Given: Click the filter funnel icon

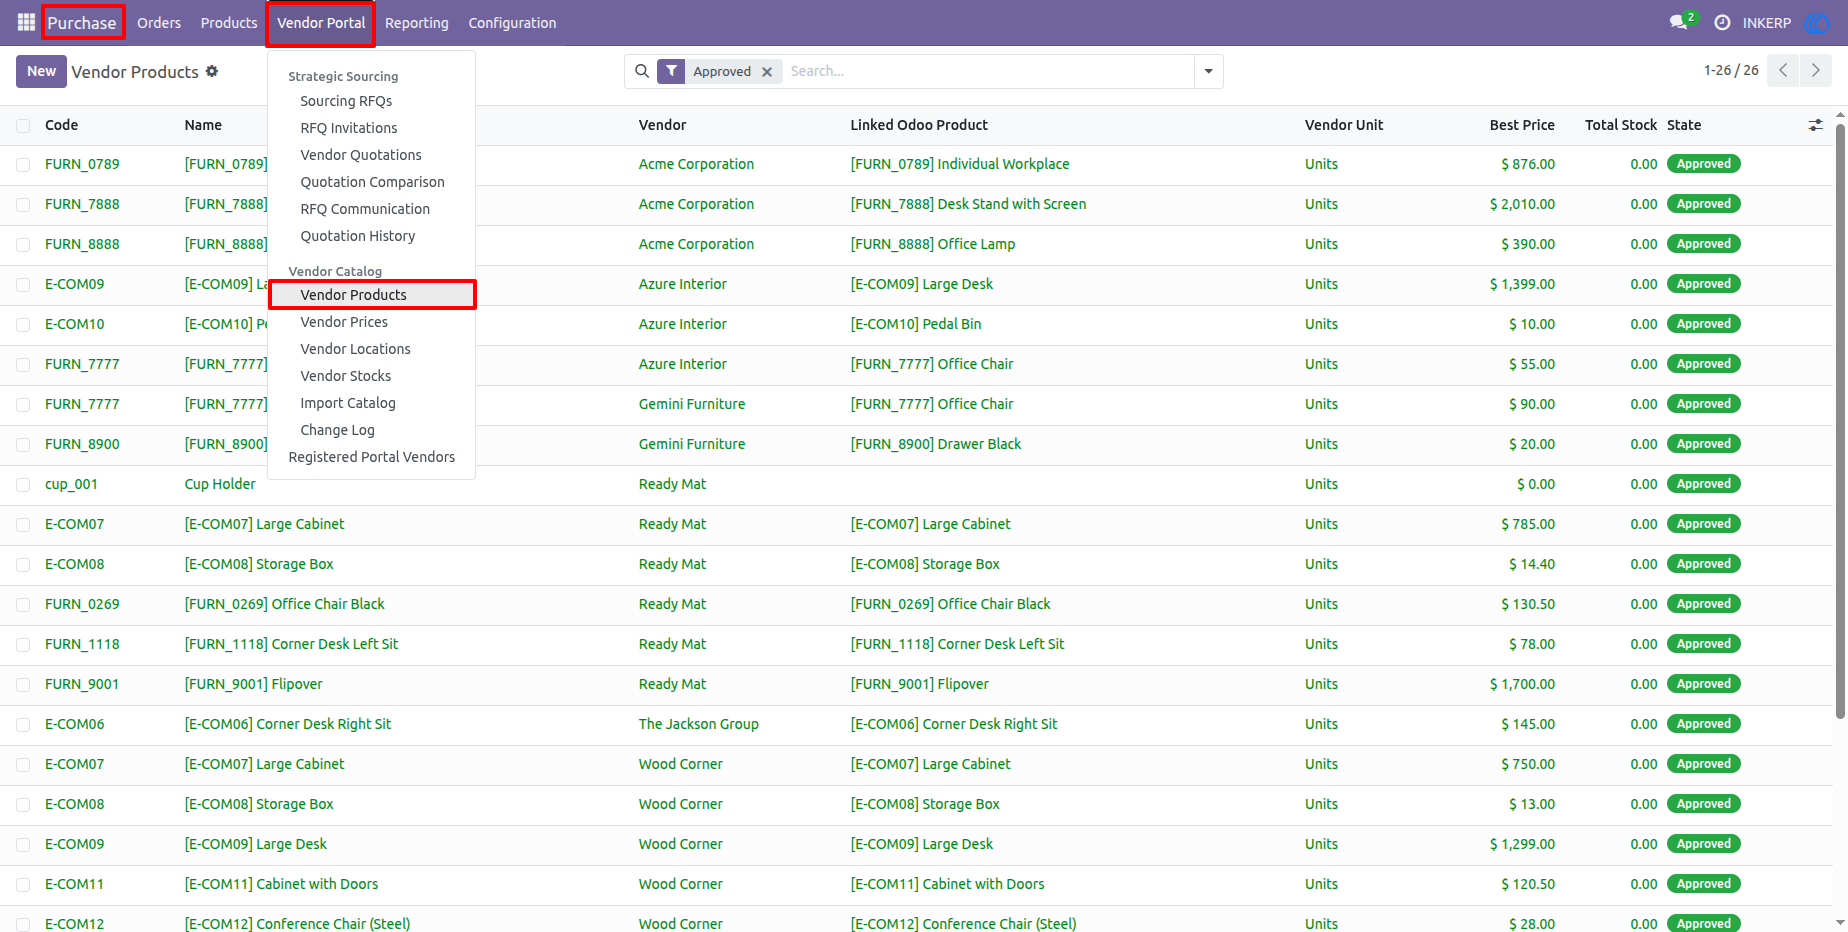Looking at the screenshot, I should [671, 71].
